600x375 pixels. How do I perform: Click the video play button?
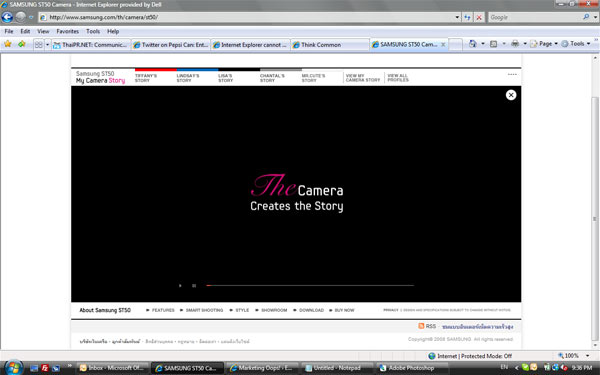180,285
